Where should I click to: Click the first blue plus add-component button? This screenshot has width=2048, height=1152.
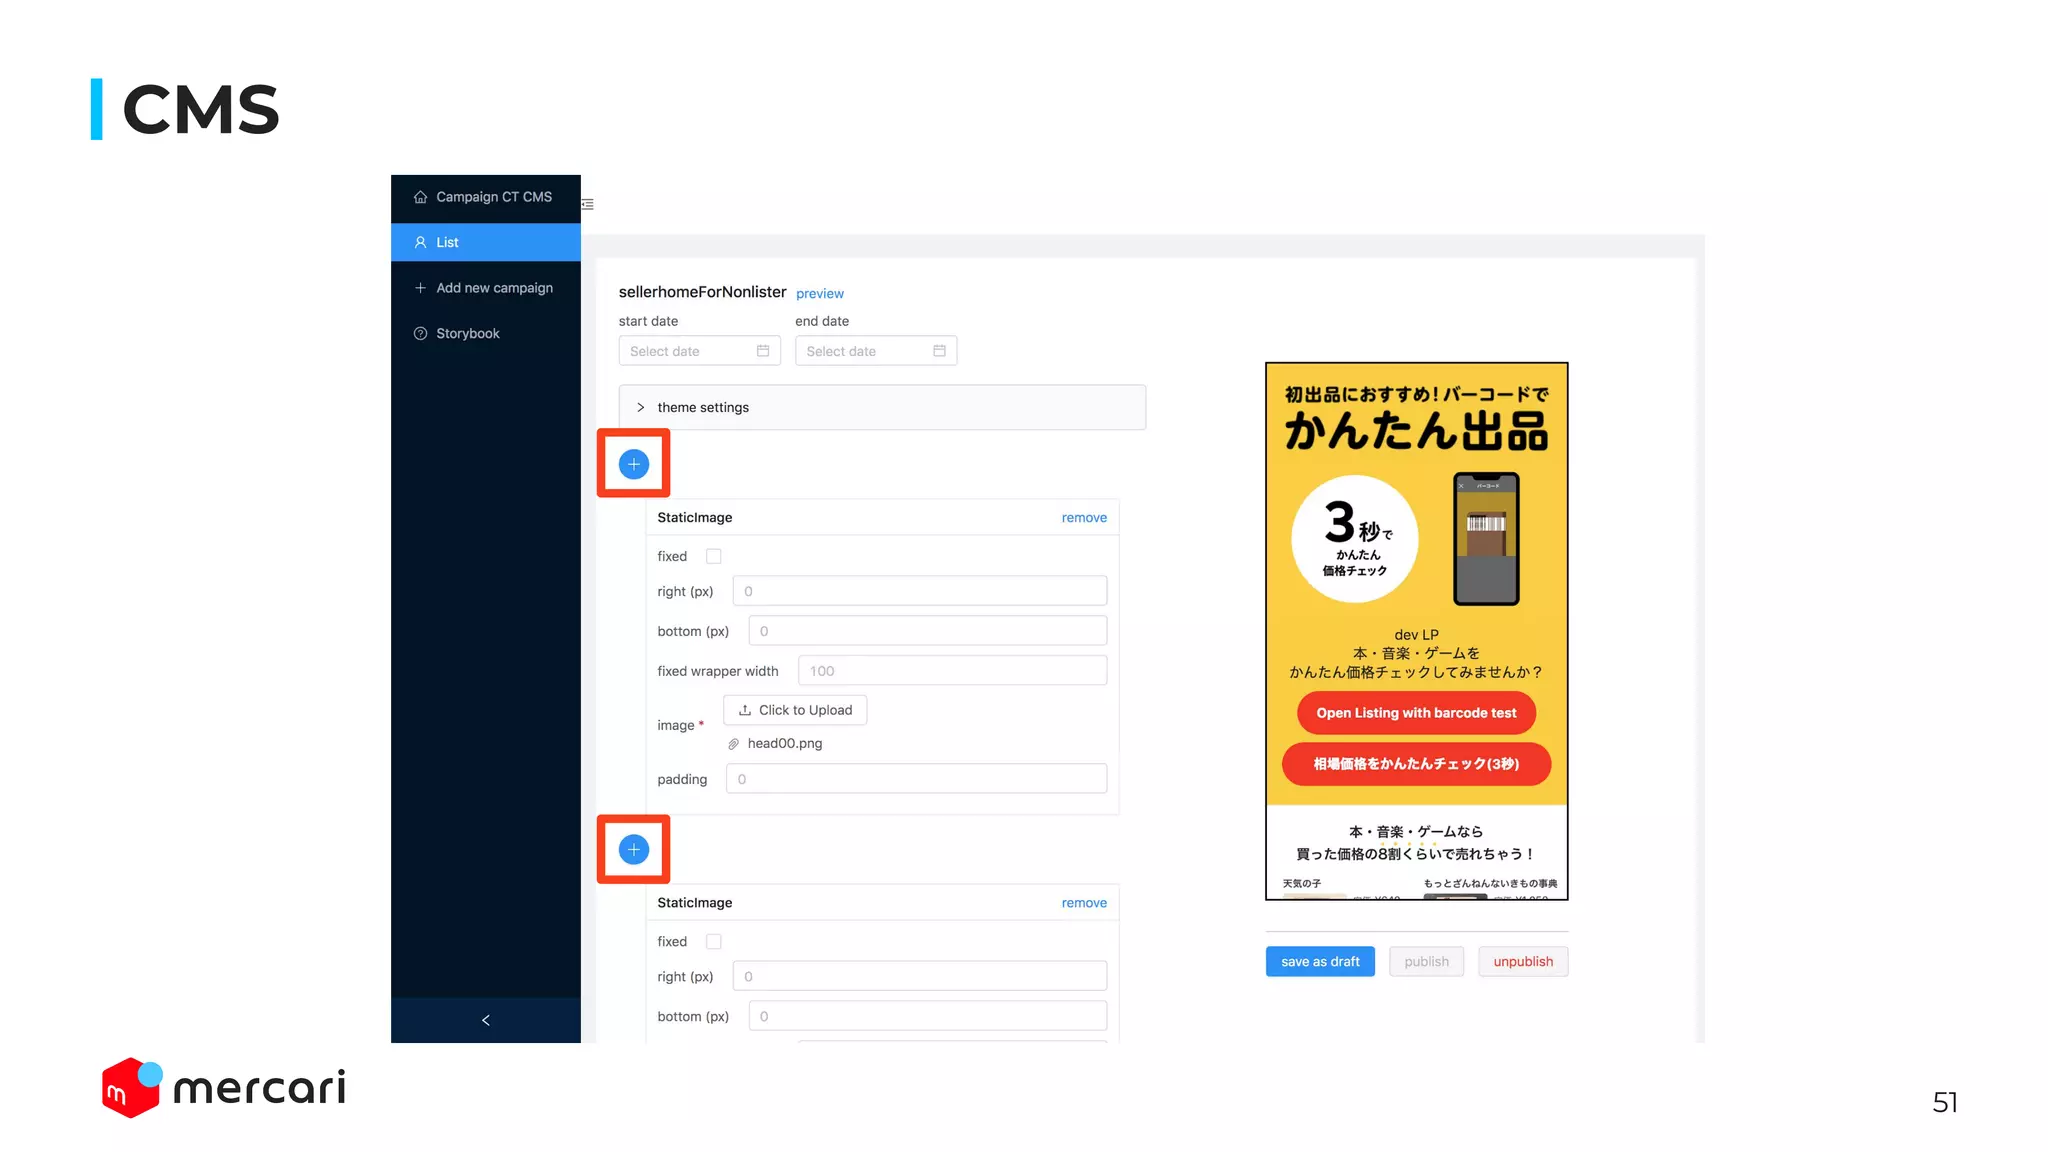pos(633,464)
